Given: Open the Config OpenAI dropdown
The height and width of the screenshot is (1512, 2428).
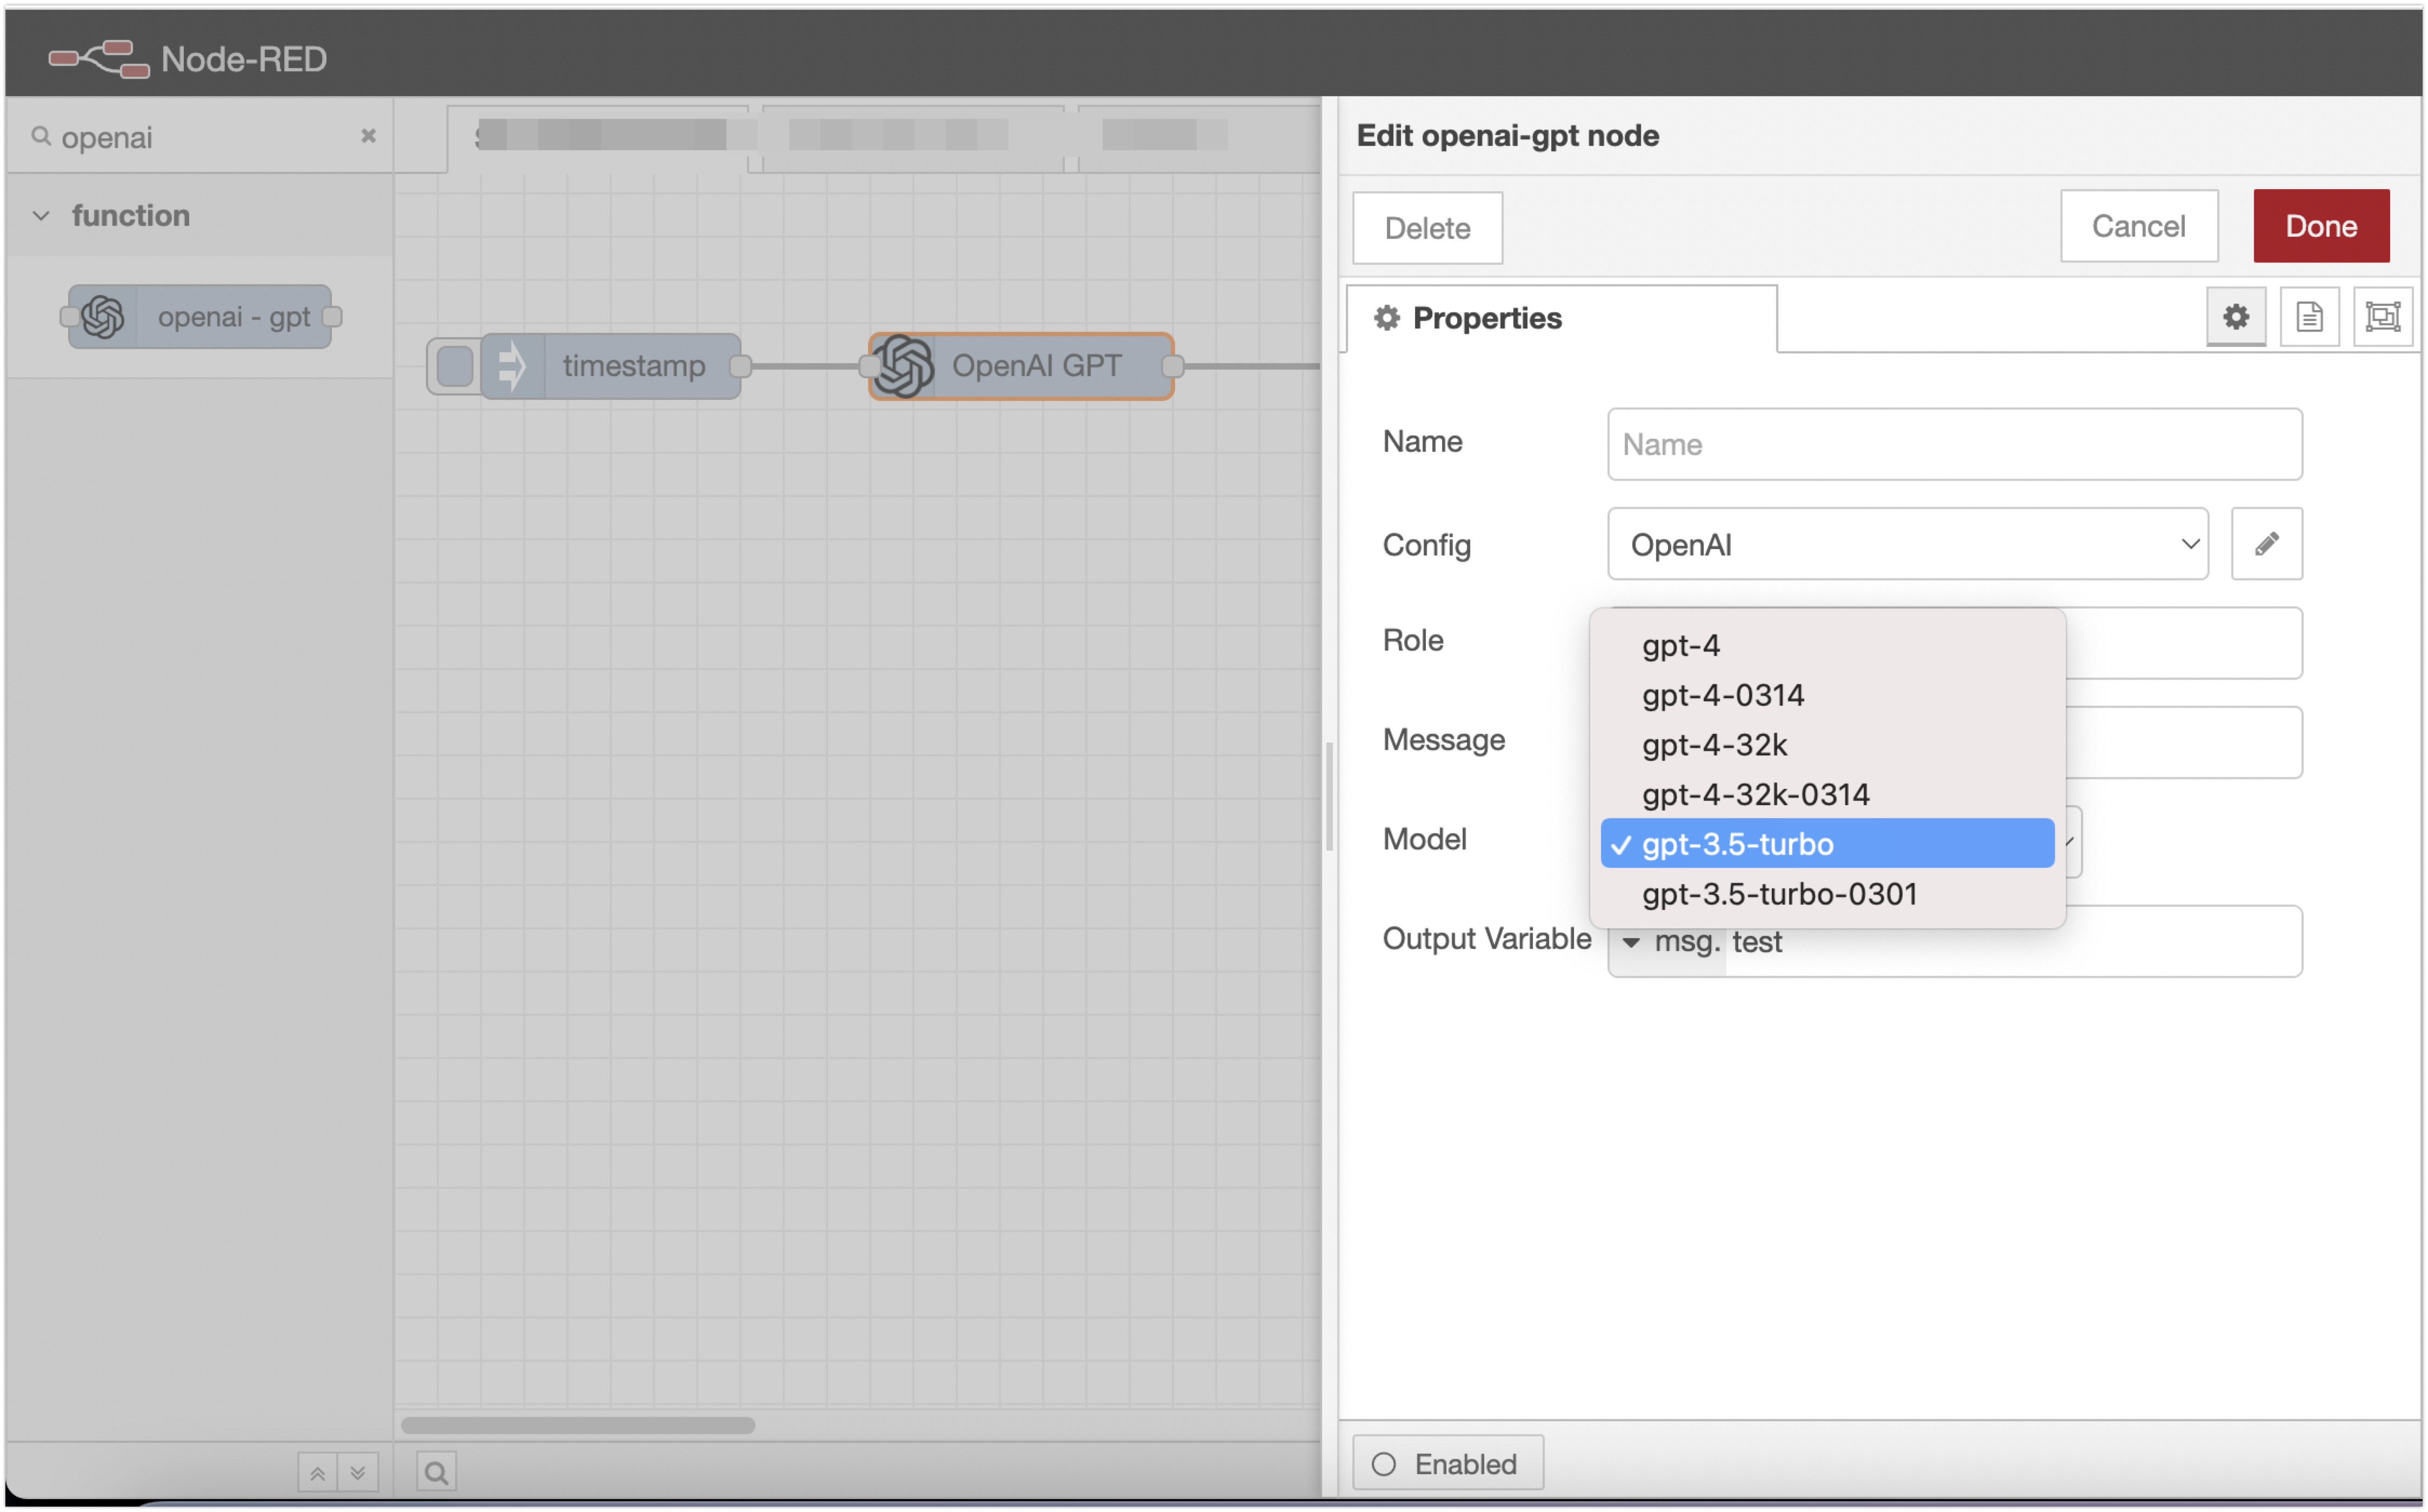Looking at the screenshot, I should 1907,544.
